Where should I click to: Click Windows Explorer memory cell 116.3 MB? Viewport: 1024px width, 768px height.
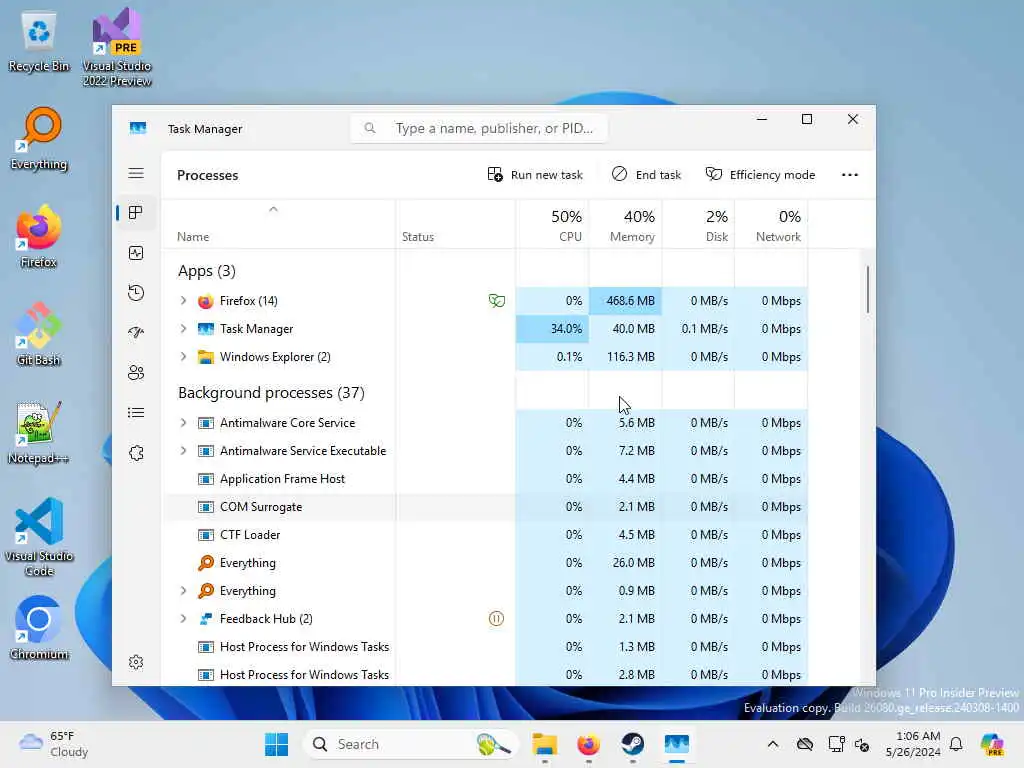[x=625, y=357]
